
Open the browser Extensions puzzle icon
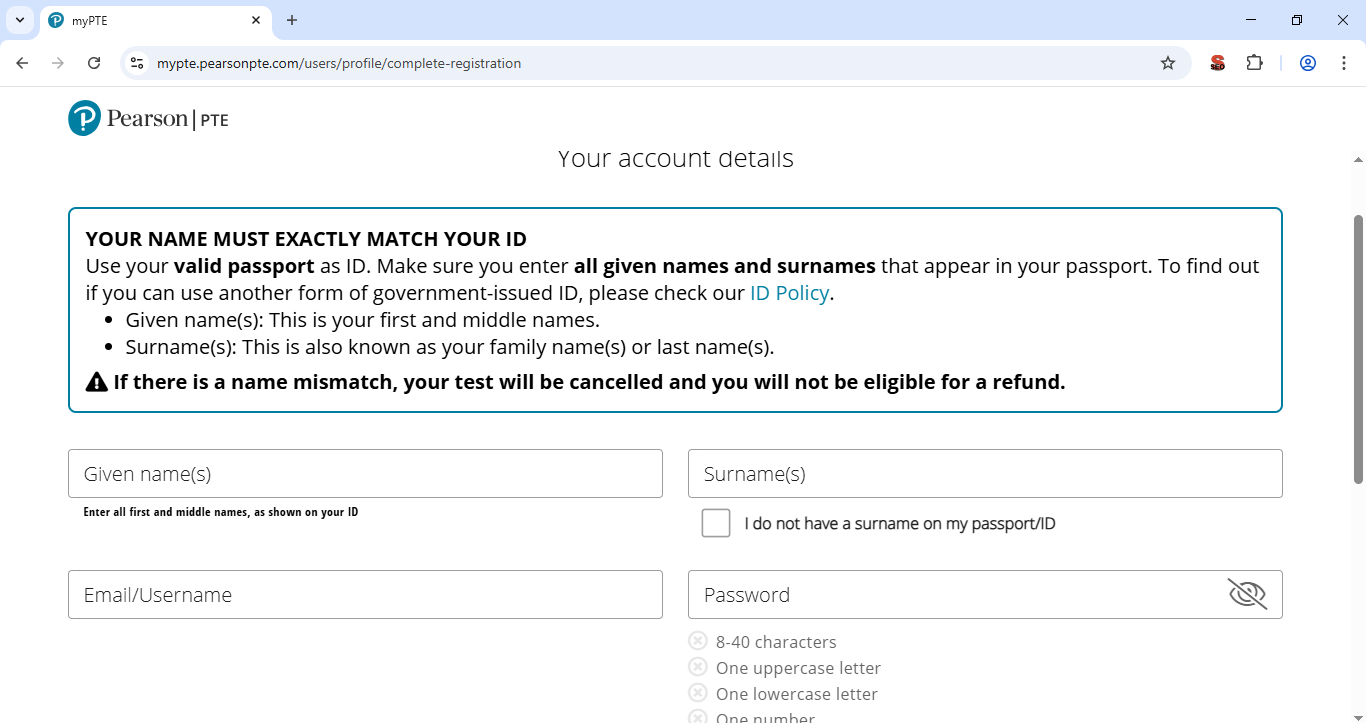1254,62
